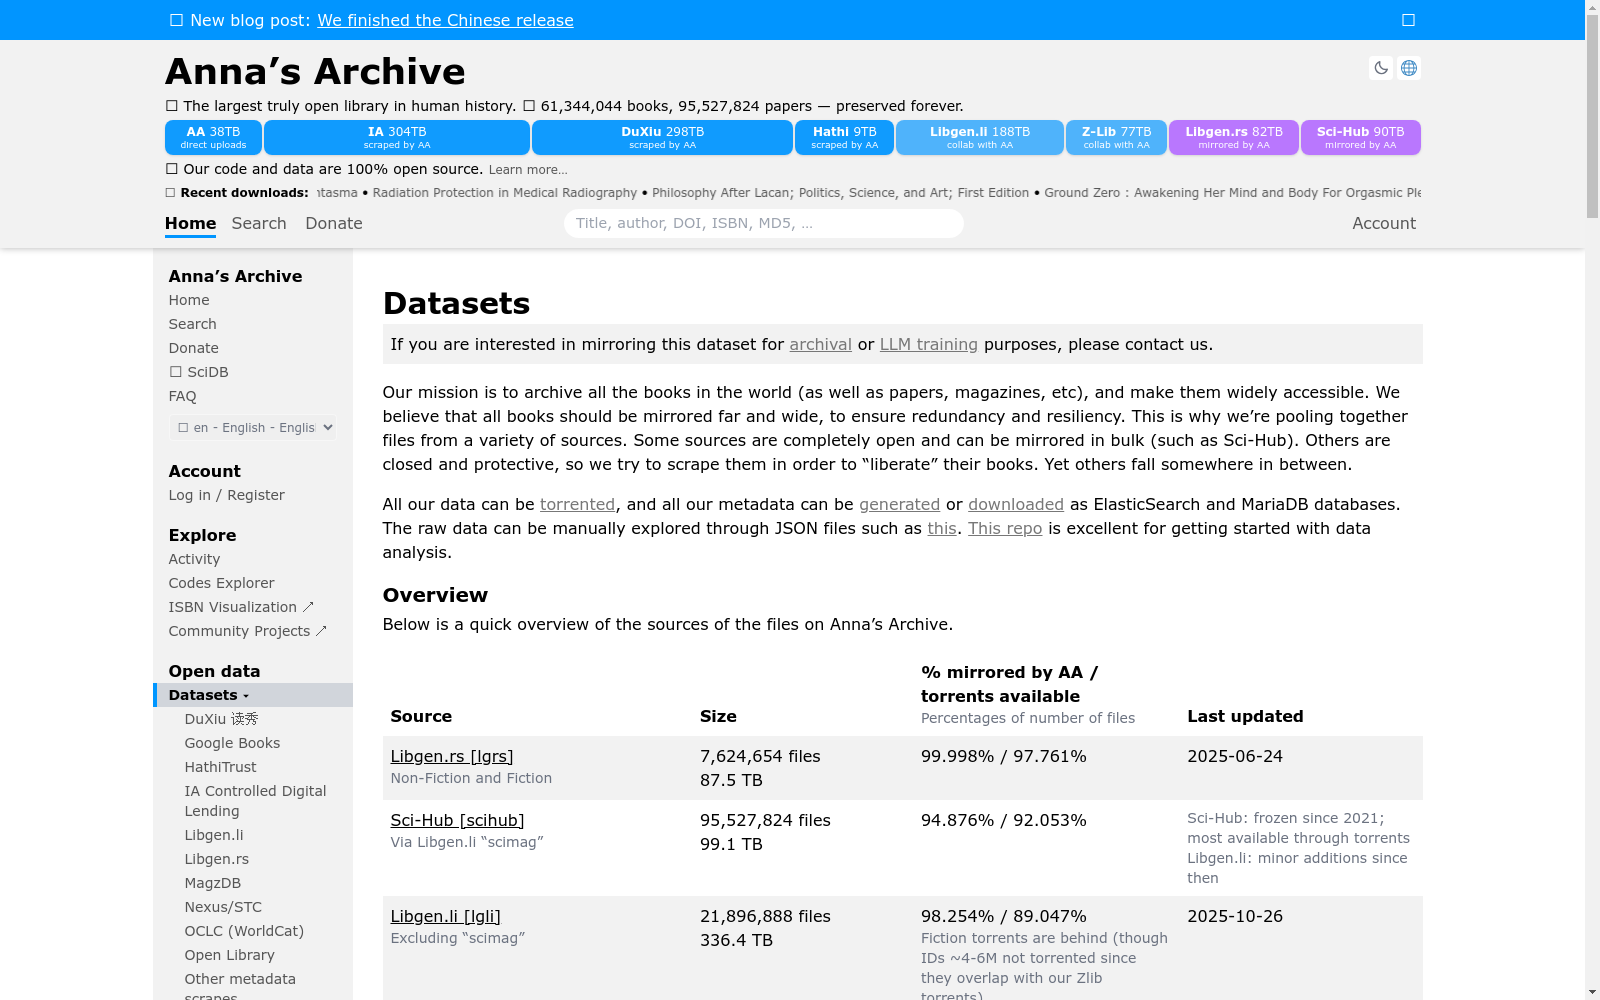Select the '98.254% / 89.047%' mirrored cell
Viewport: 1600px width, 1000px height.
click(x=1003, y=916)
